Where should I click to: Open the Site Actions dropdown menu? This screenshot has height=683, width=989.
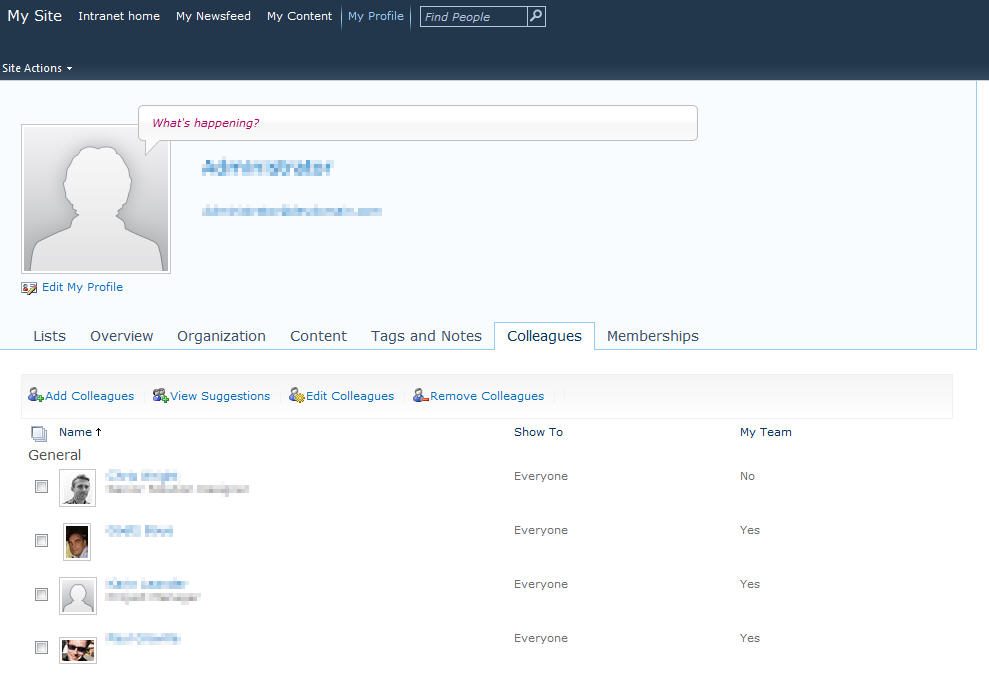37,69
